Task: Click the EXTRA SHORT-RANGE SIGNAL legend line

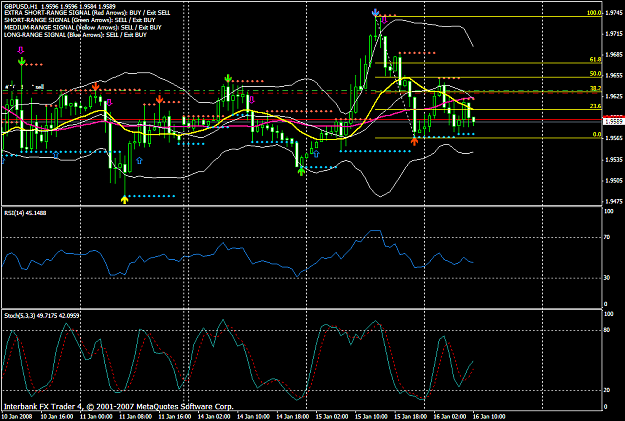Action: pos(87,13)
